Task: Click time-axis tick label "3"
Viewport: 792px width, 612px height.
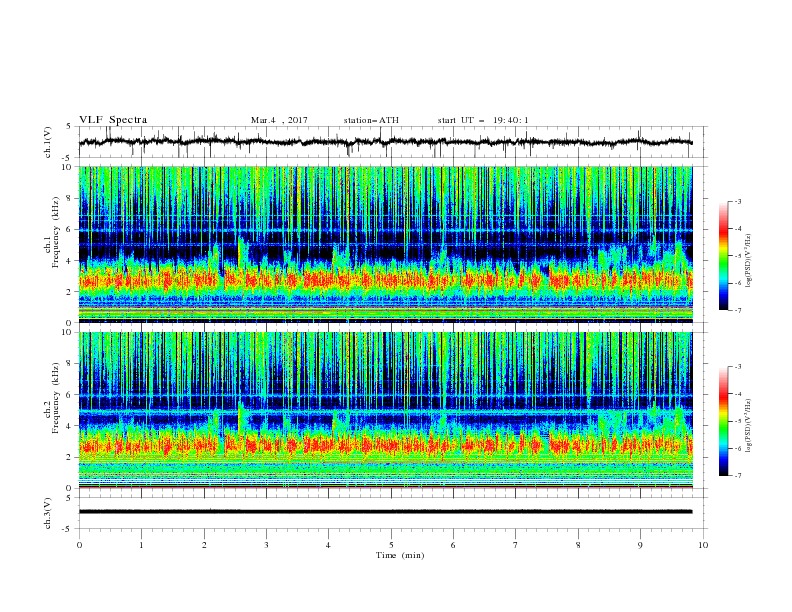Action: pyautogui.click(x=266, y=545)
